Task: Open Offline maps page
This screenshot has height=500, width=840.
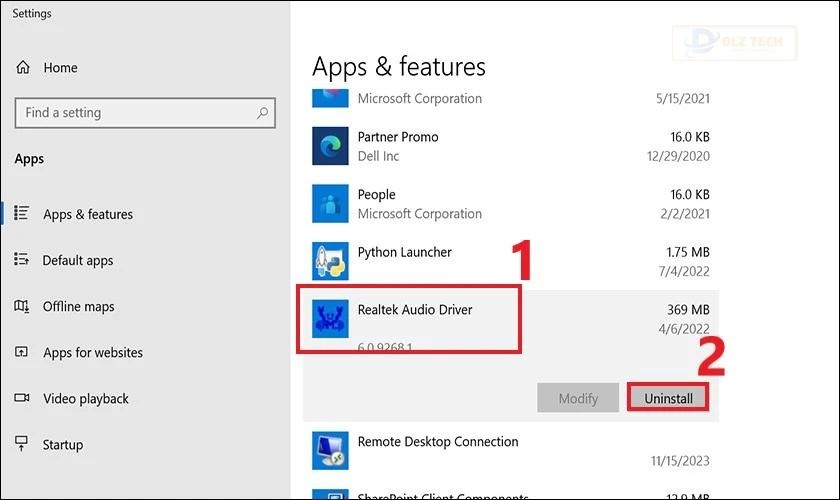Action: (78, 307)
